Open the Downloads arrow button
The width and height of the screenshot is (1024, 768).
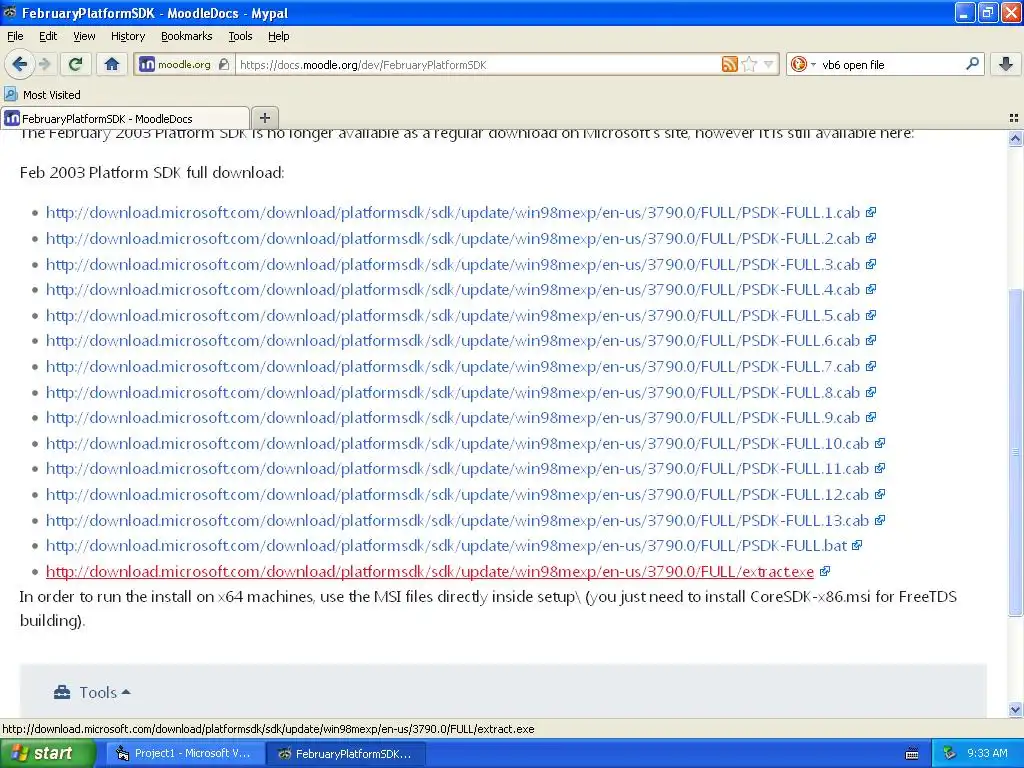(x=1006, y=64)
